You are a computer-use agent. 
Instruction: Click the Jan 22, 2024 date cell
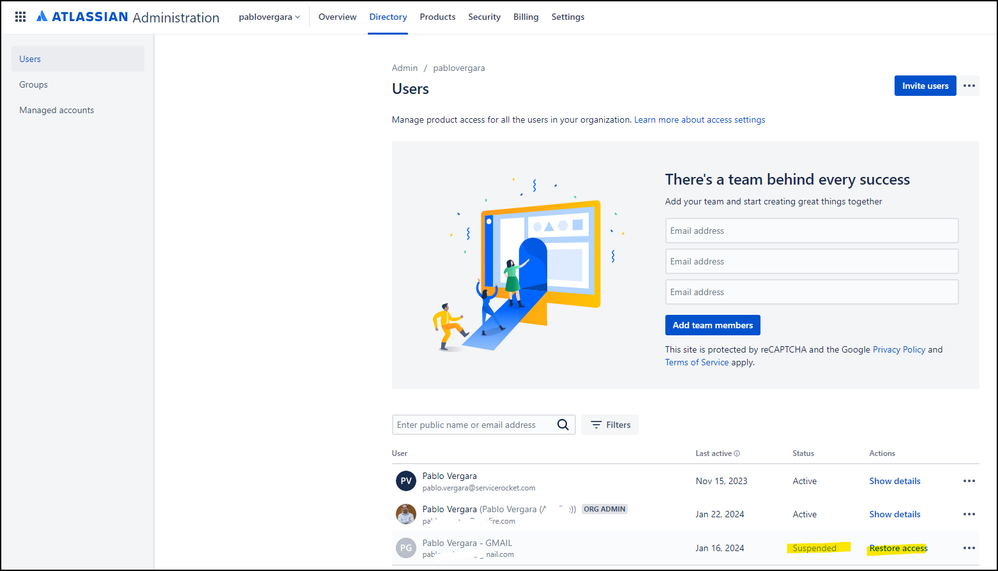click(720, 514)
